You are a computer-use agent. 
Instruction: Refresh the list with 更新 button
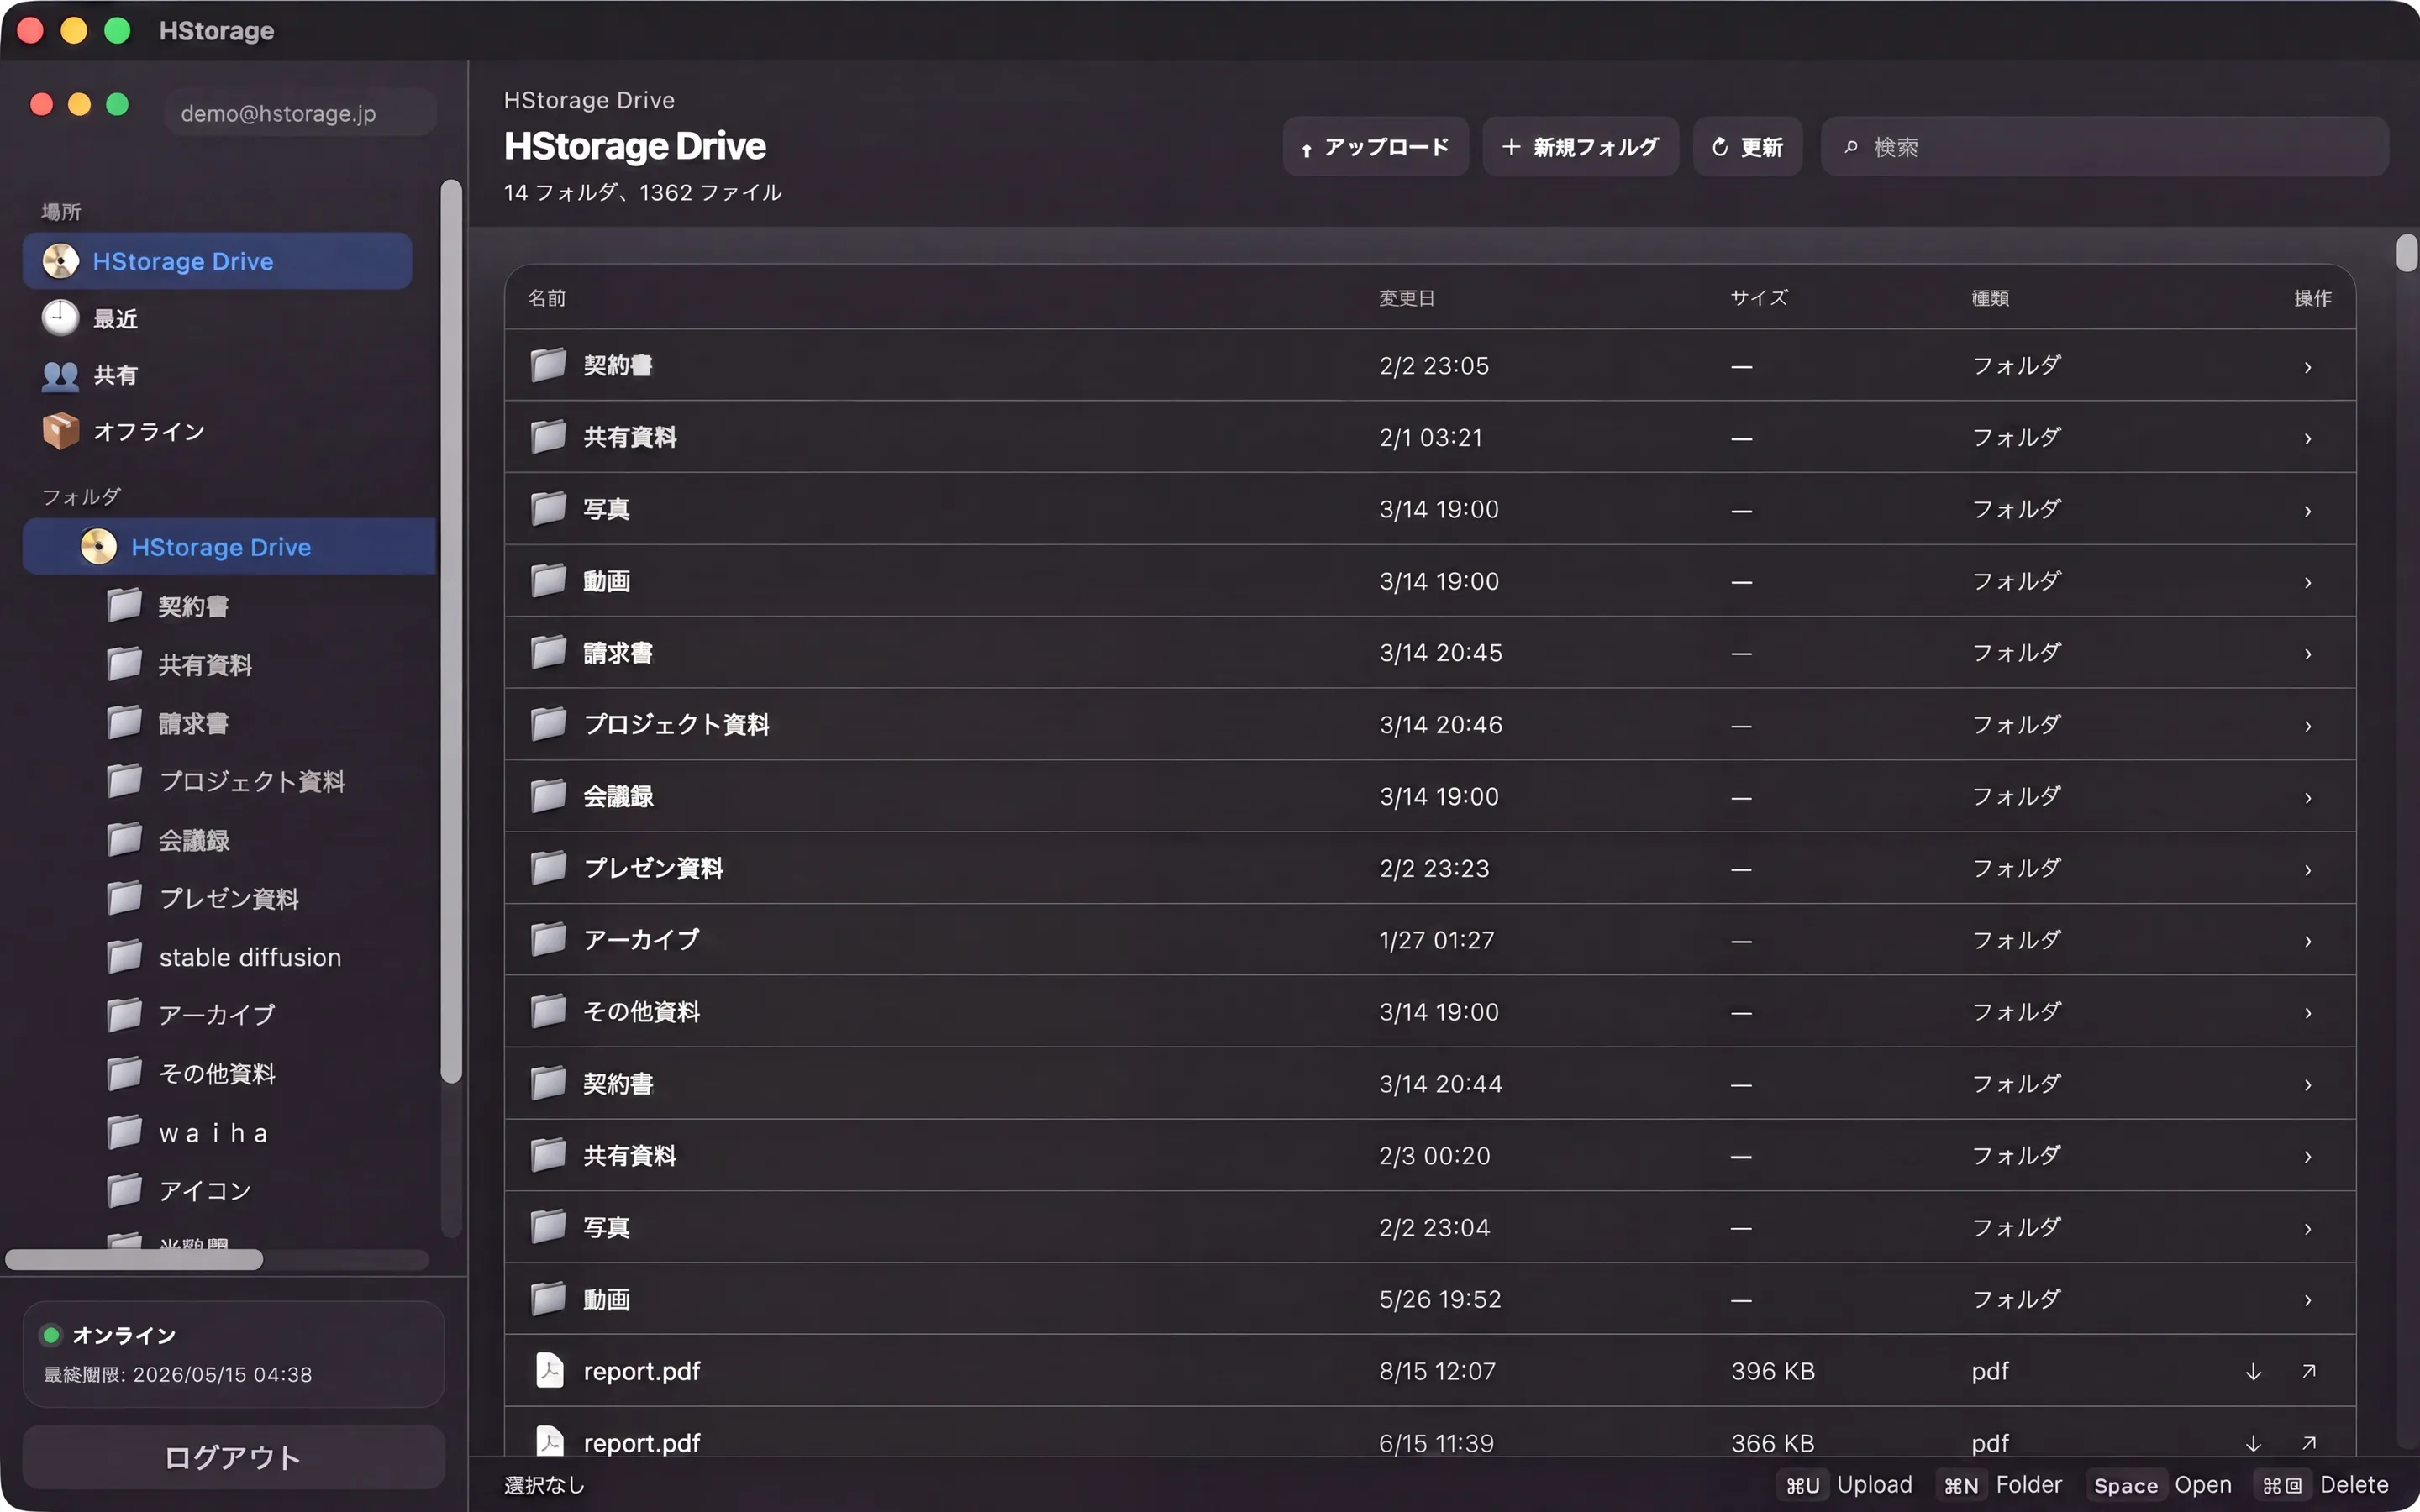(1747, 147)
